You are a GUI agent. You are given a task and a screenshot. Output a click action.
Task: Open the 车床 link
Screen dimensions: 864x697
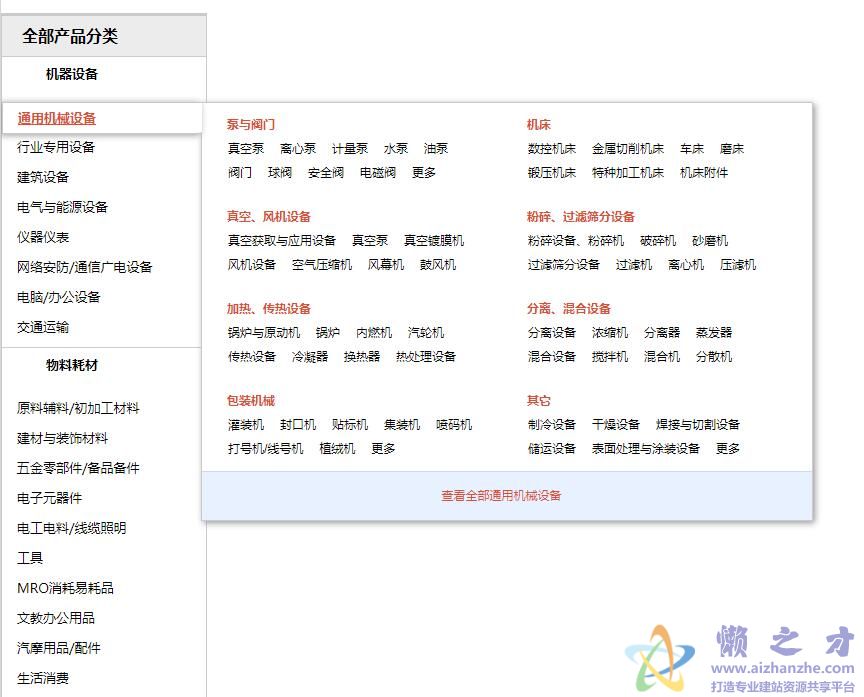click(692, 149)
